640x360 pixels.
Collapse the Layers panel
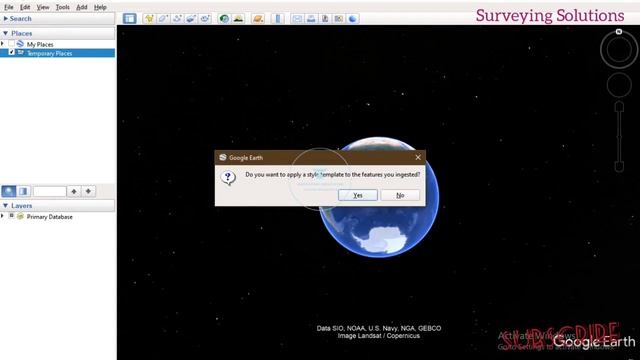click(x=5, y=205)
